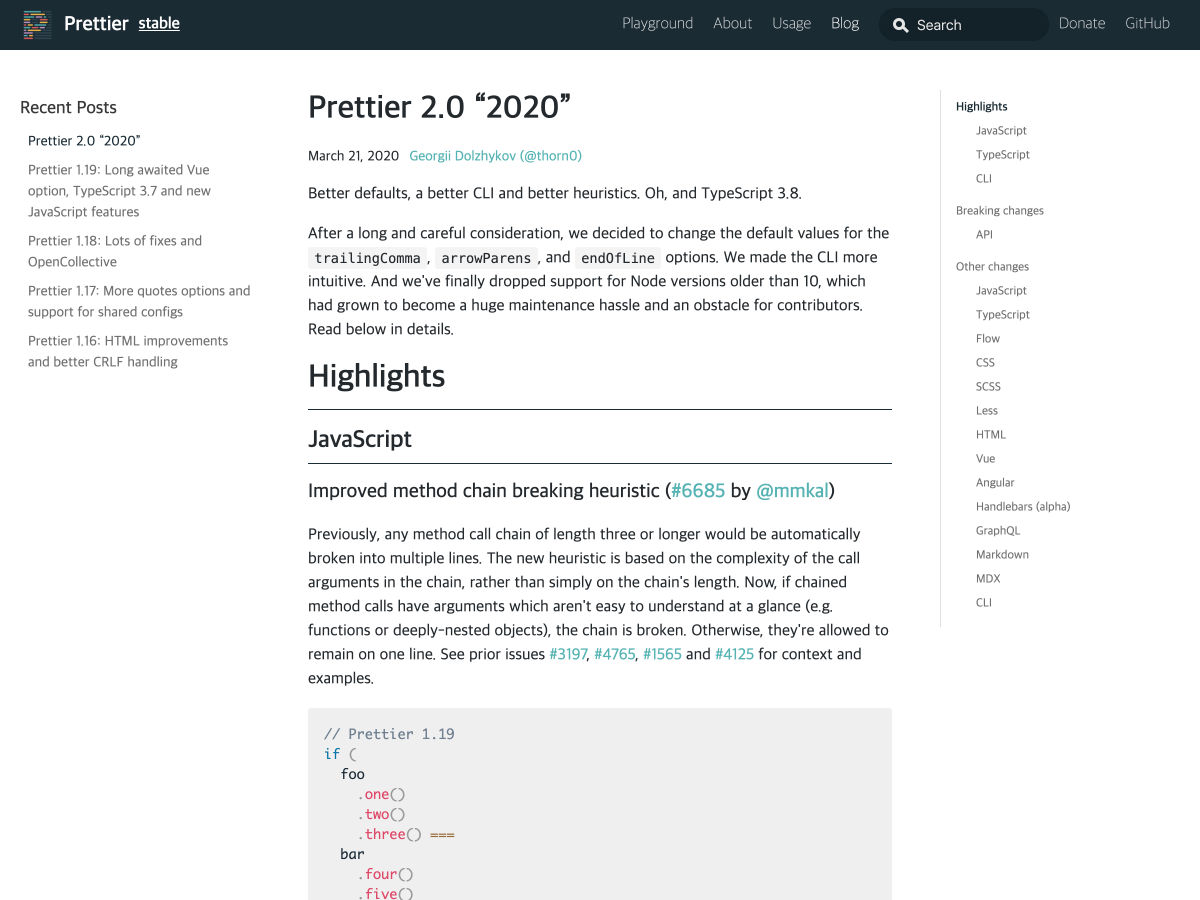Open Prettier 1.16 HTML improvements post
This screenshot has height=900, width=1200.
[128, 351]
